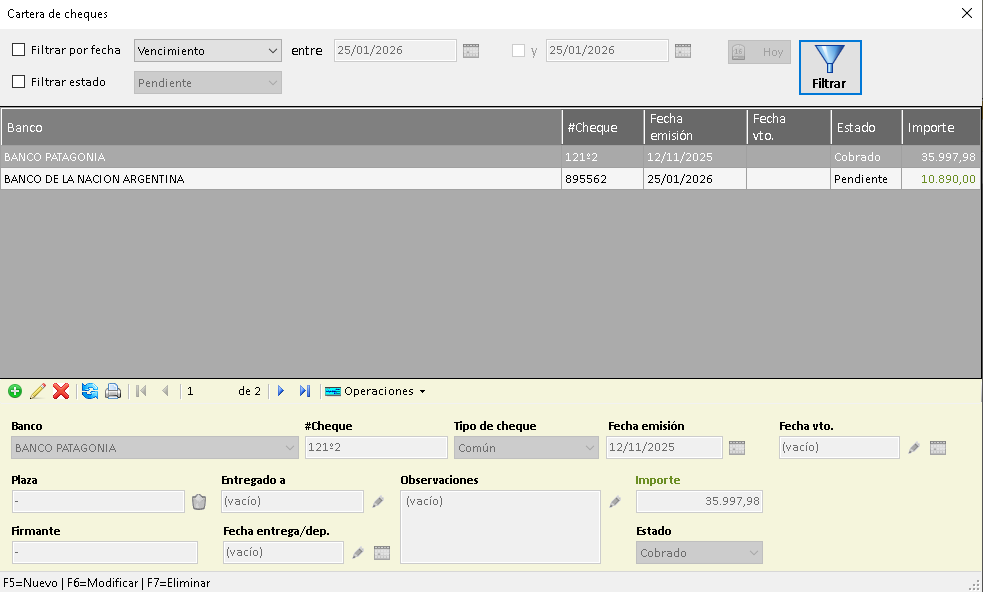Jump to the last record
Image resolution: width=983 pixels, height=592 pixels.
pyautogui.click(x=305, y=391)
